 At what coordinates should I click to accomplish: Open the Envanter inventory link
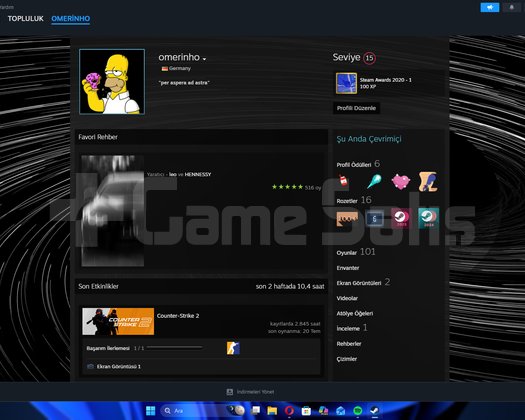pyautogui.click(x=348, y=268)
